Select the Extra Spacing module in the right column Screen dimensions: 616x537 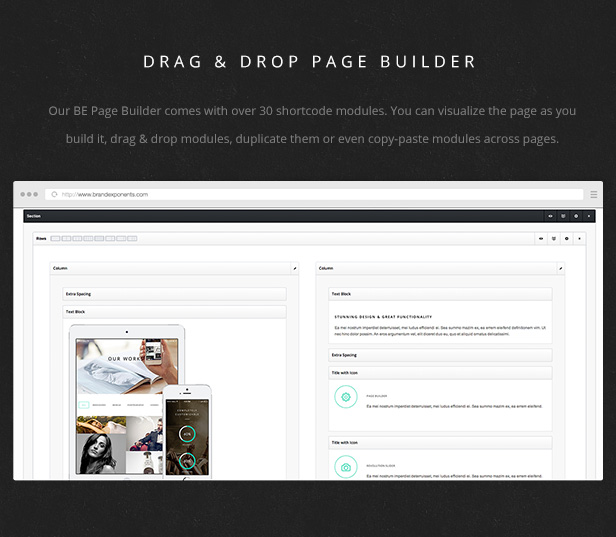pos(440,355)
